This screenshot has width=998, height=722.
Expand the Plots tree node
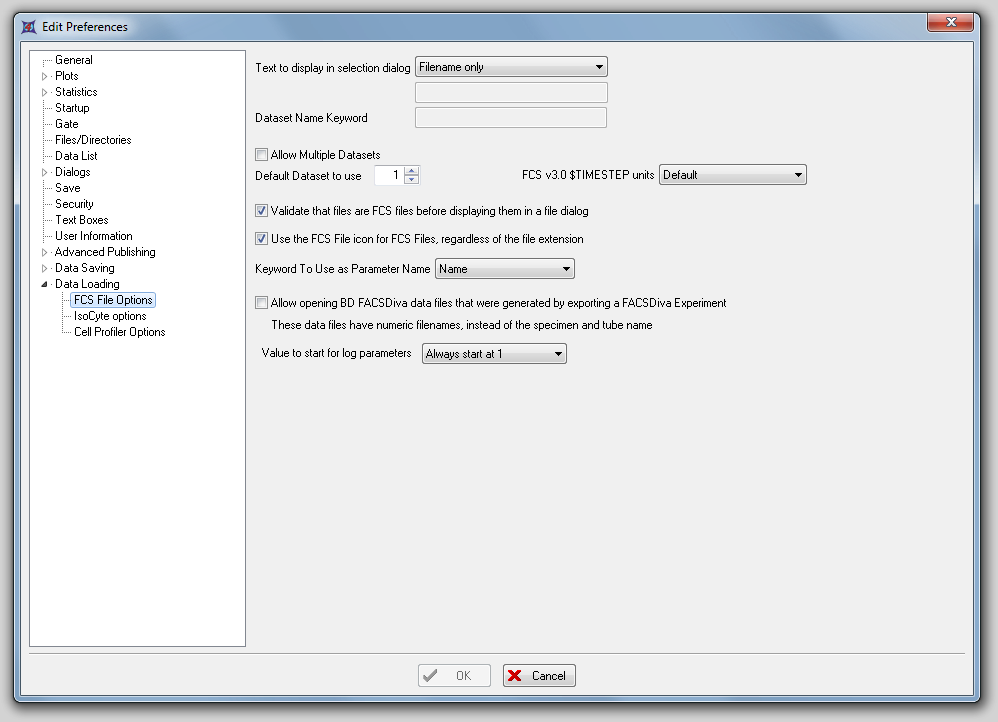click(44, 76)
